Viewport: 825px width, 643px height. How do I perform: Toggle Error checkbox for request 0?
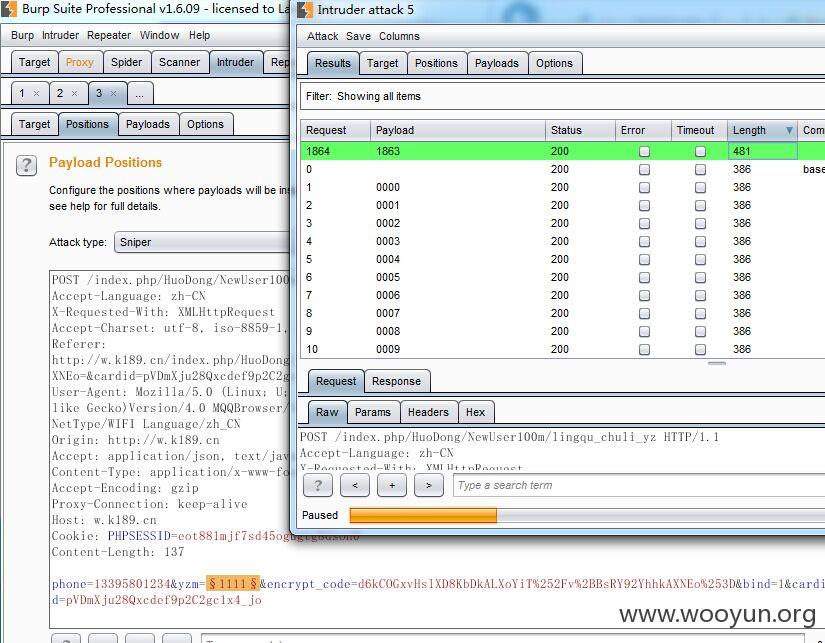[x=644, y=169]
